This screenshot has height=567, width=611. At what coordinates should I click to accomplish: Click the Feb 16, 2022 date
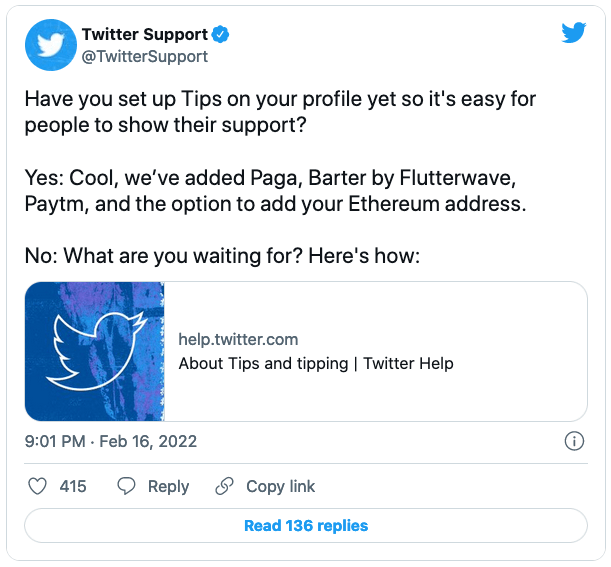pyautogui.click(x=148, y=442)
